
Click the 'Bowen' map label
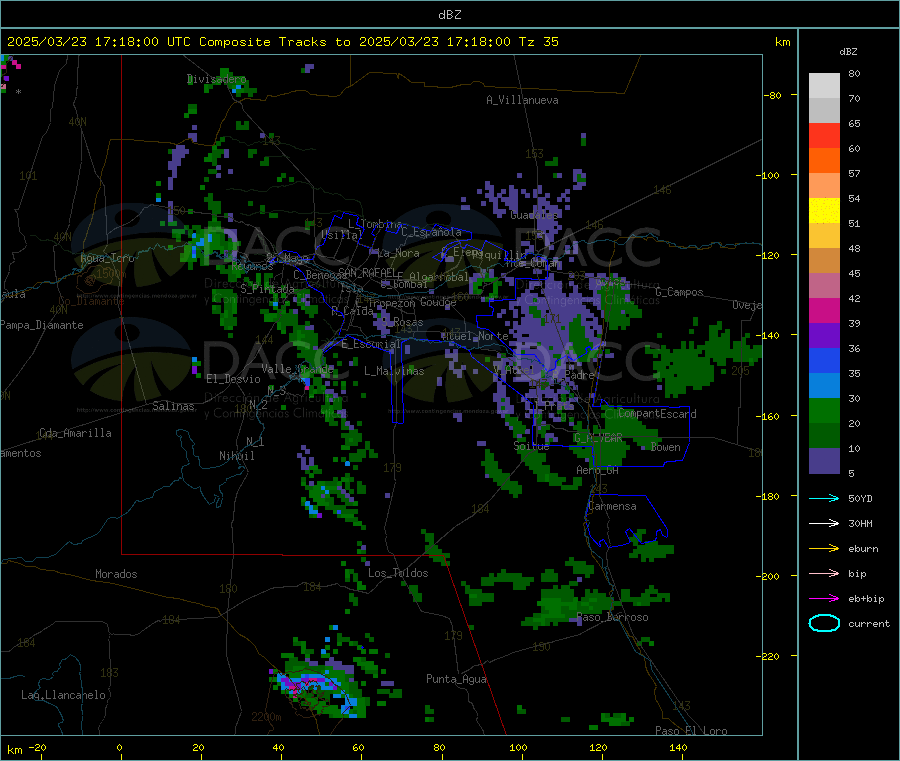click(665, 447)
